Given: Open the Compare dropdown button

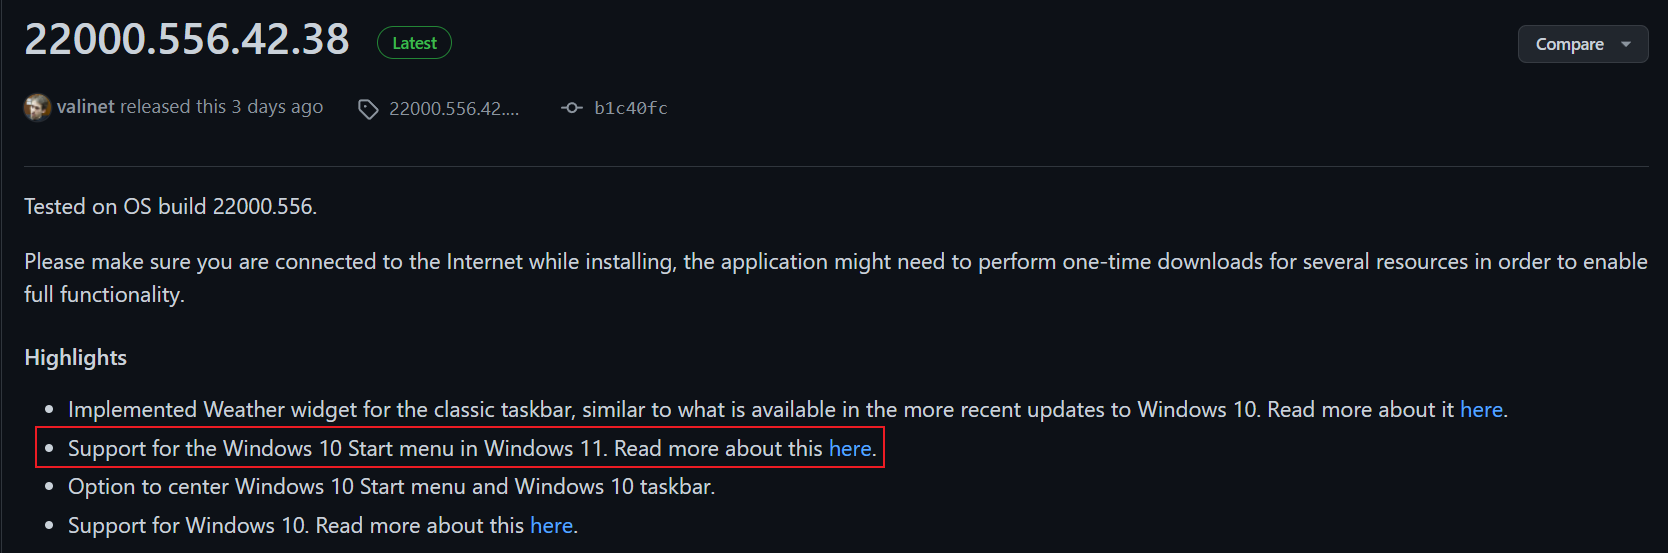Looking at the screenshot, I should [x=1570, y=44].
